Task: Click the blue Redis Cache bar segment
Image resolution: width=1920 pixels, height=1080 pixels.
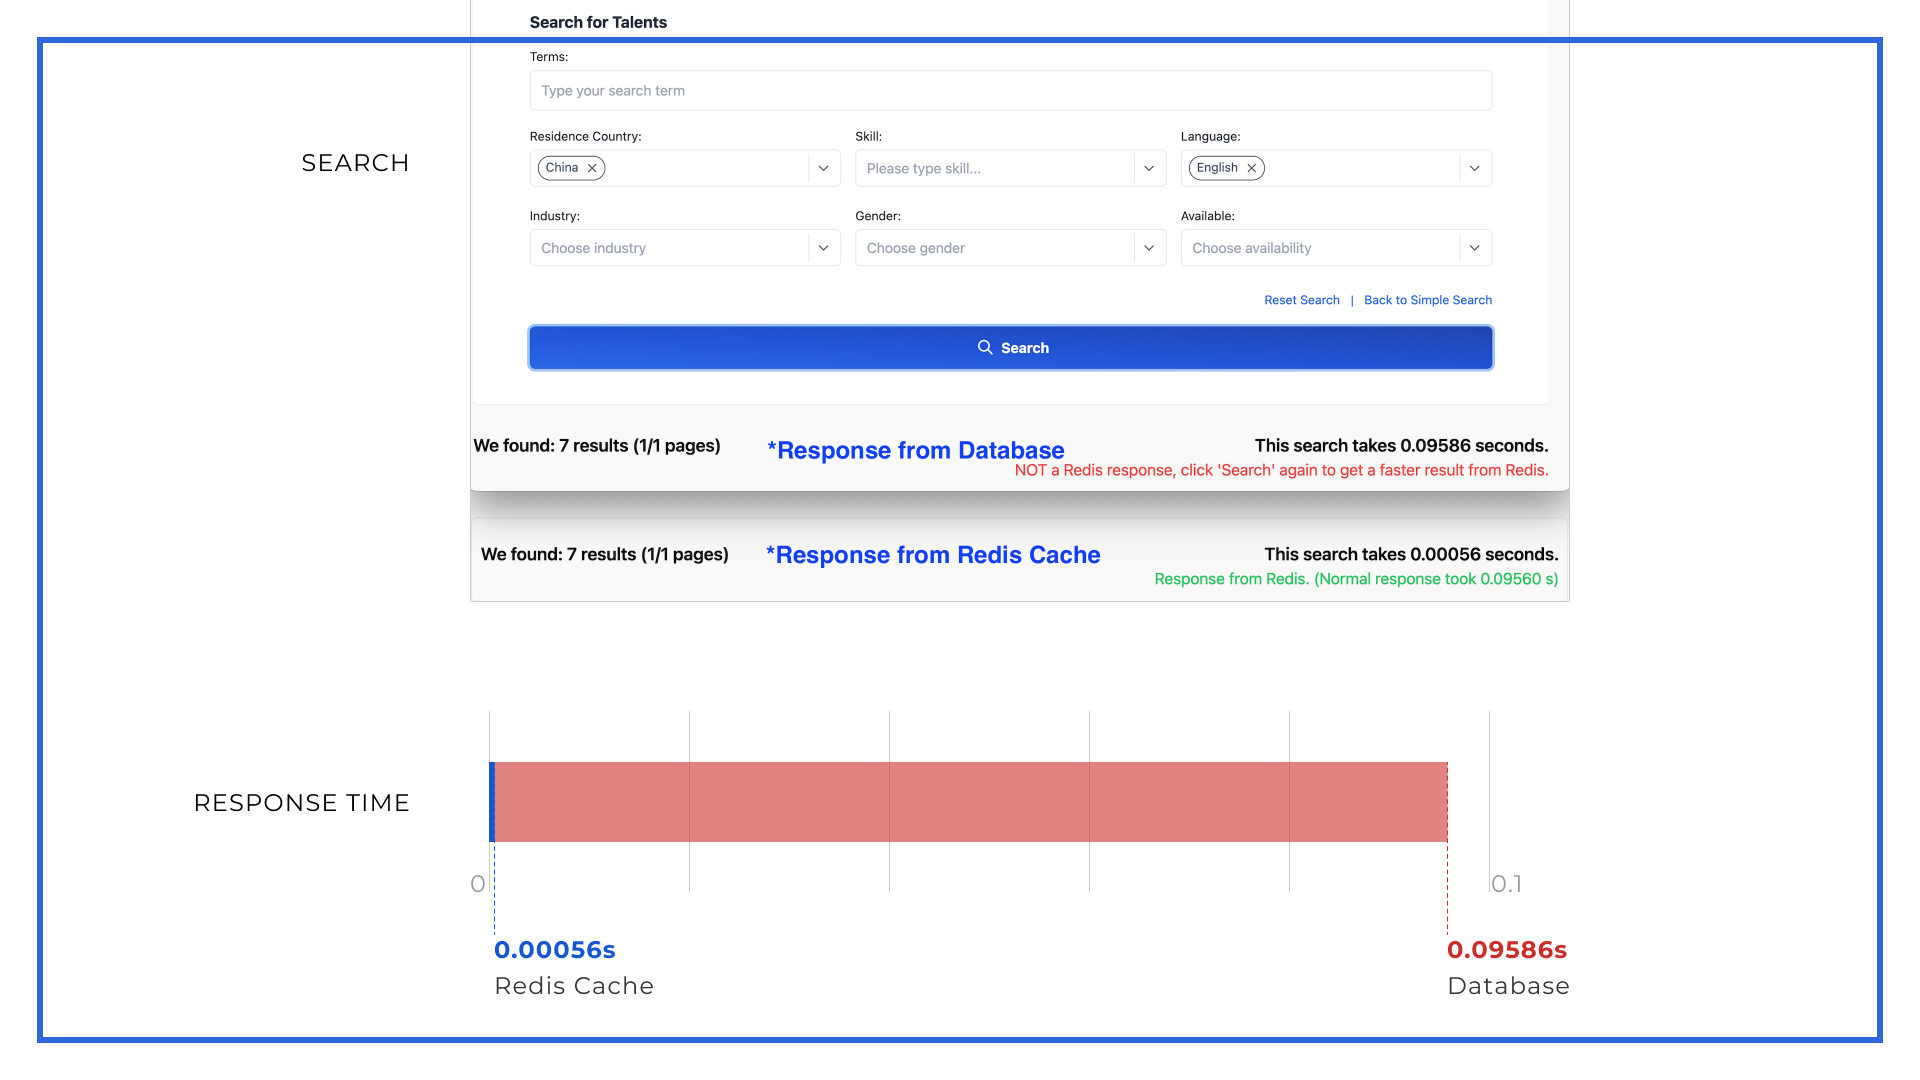Action: coord(492,802)
